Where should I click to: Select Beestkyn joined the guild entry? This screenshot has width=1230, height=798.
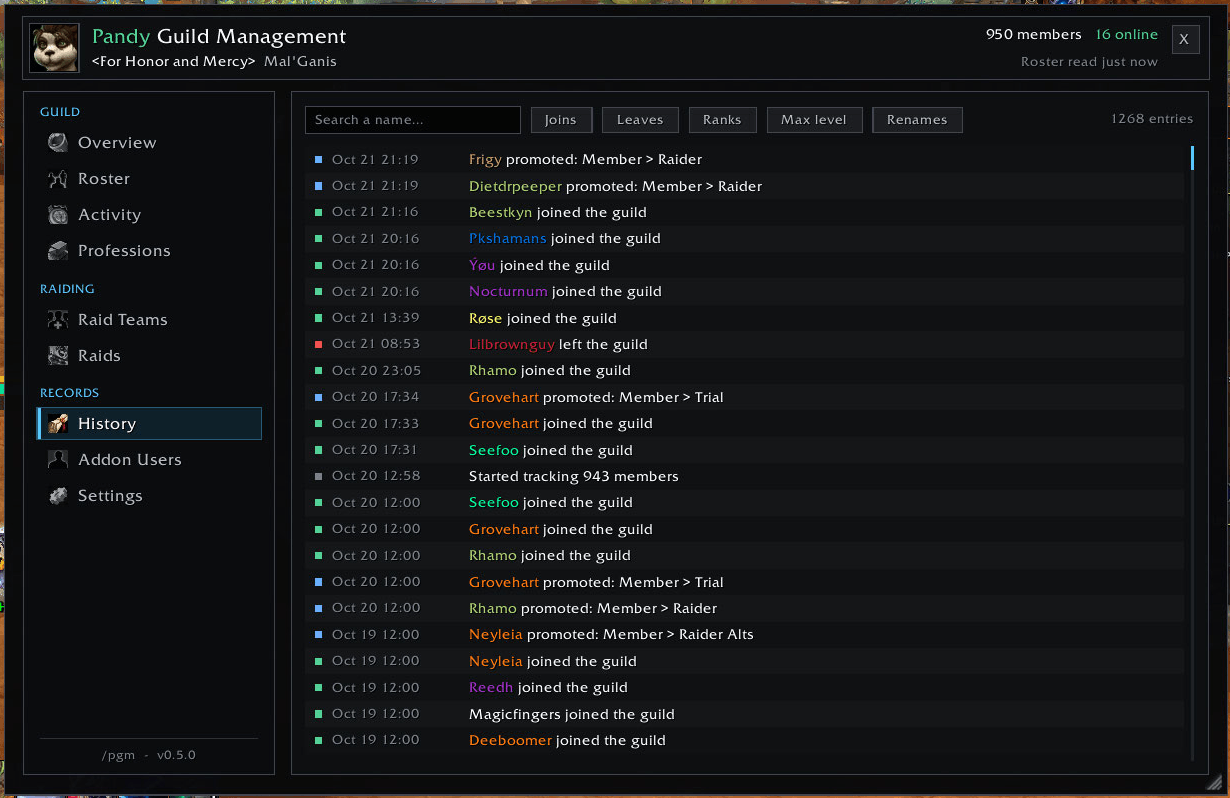click(745, 212)
